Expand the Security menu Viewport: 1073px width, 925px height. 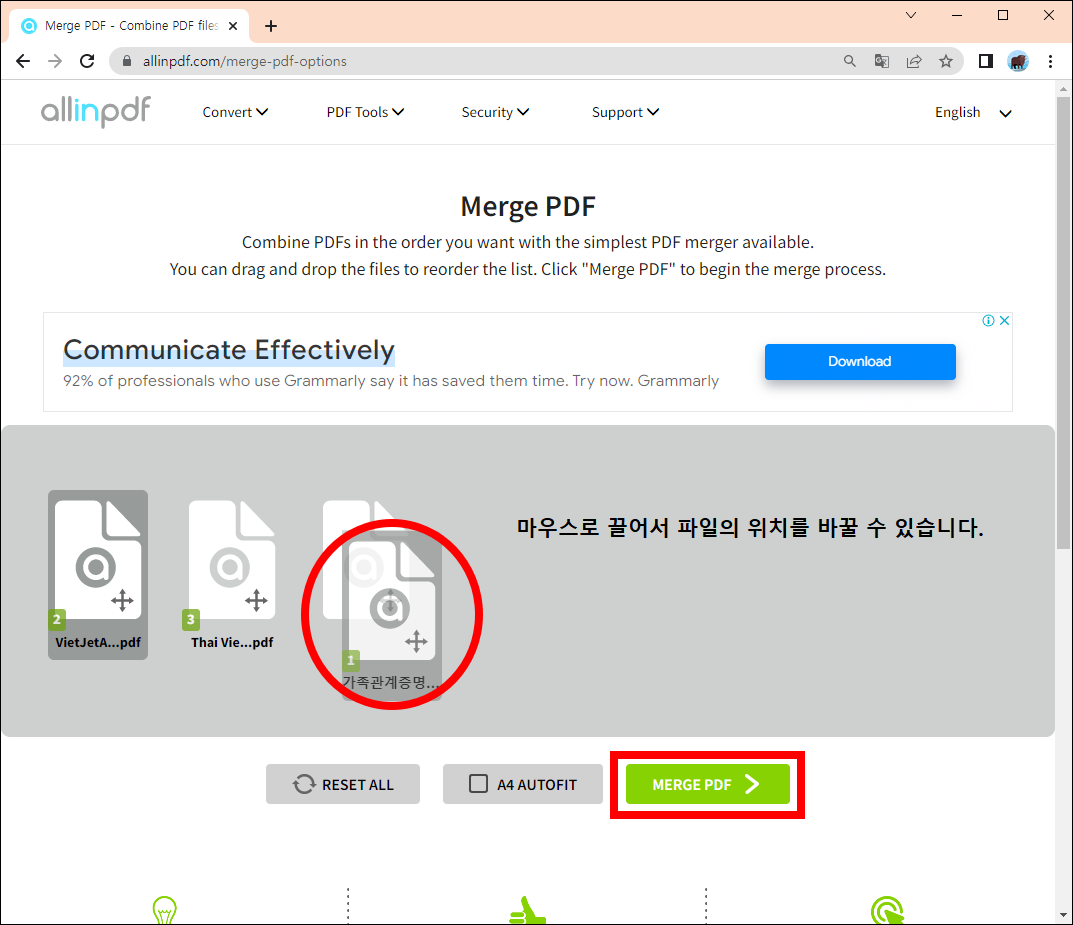coord(495,112)
